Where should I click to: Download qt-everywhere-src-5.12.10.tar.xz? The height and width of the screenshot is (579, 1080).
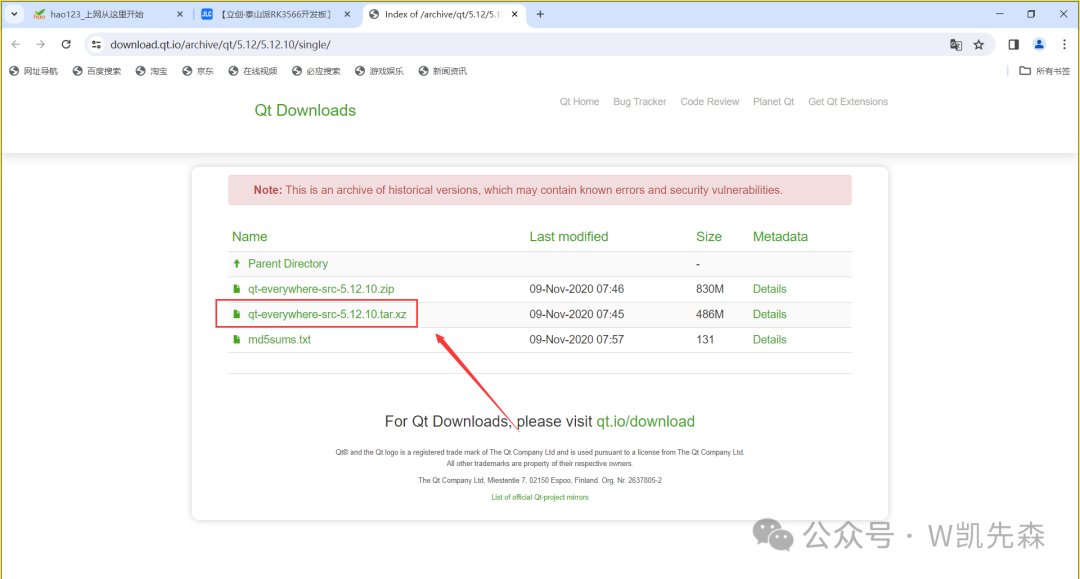click(x=326, y=314)
